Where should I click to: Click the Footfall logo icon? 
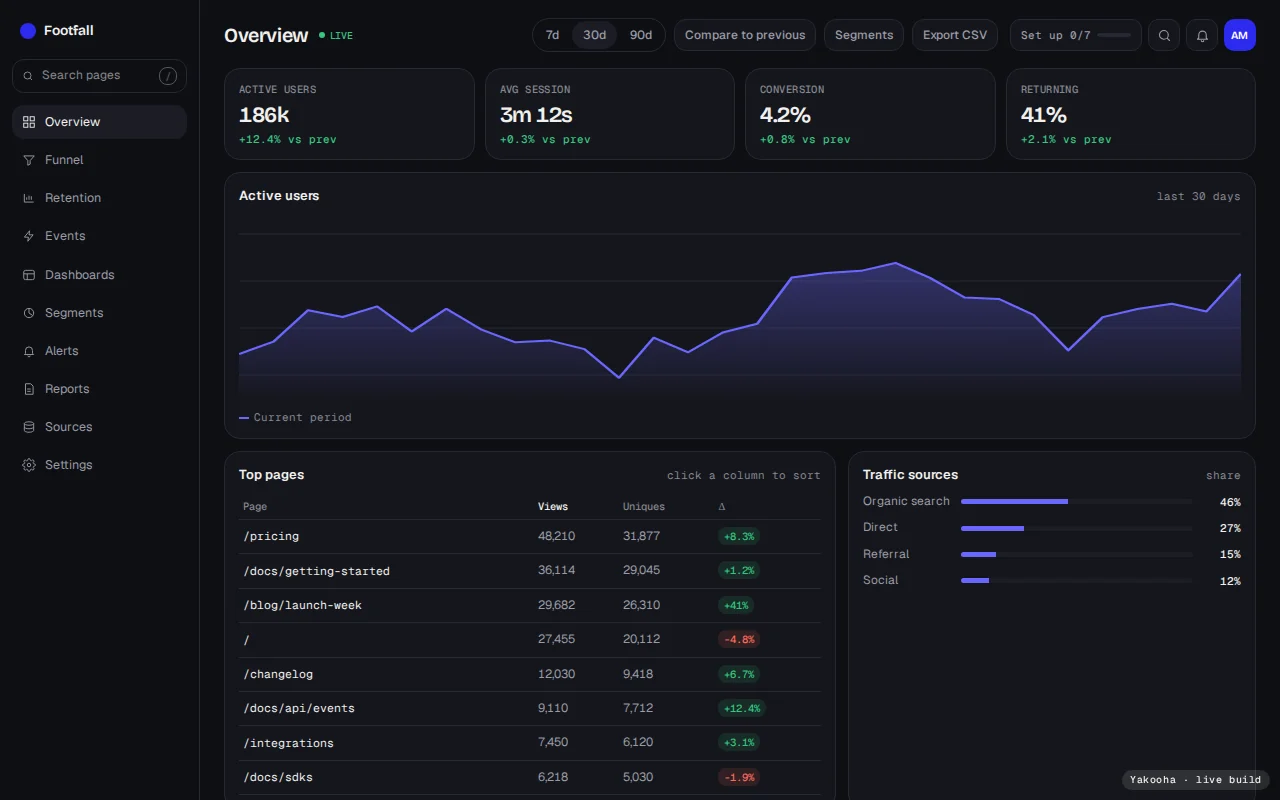pos(28,31)
